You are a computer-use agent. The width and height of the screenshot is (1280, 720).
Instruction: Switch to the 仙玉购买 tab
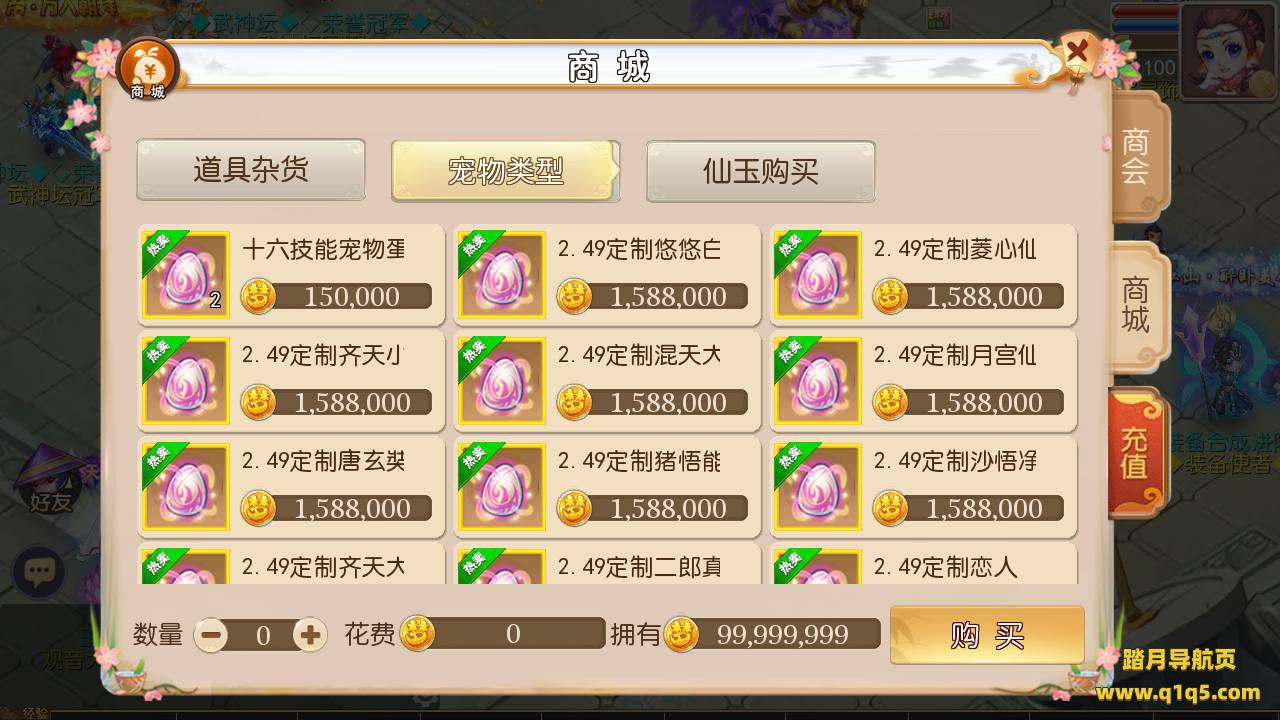tap(761, 170)
